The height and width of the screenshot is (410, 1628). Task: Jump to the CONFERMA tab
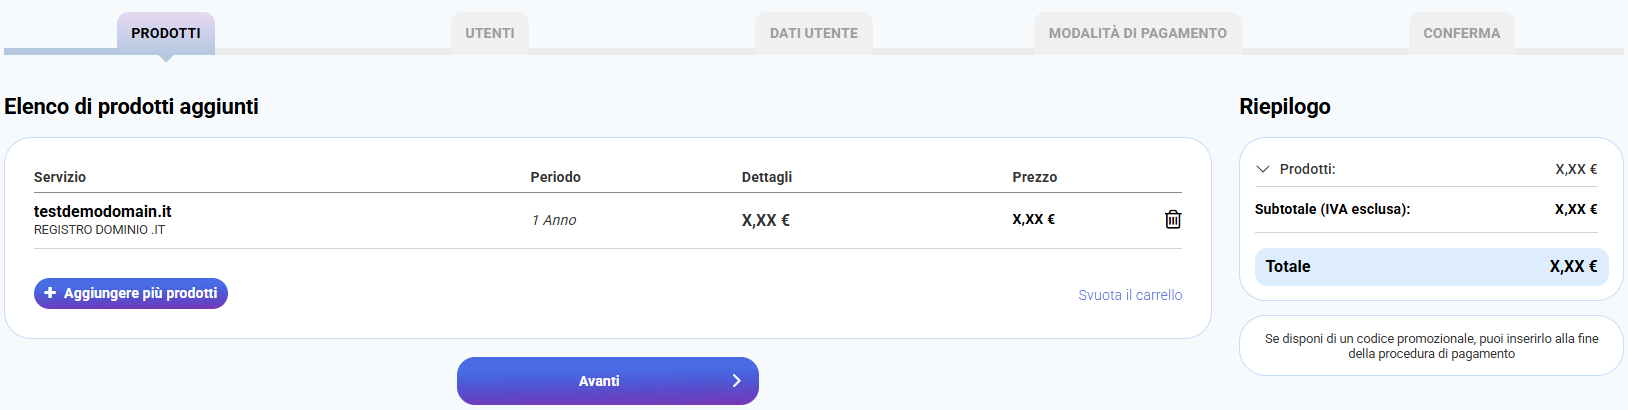(1461, 33)
